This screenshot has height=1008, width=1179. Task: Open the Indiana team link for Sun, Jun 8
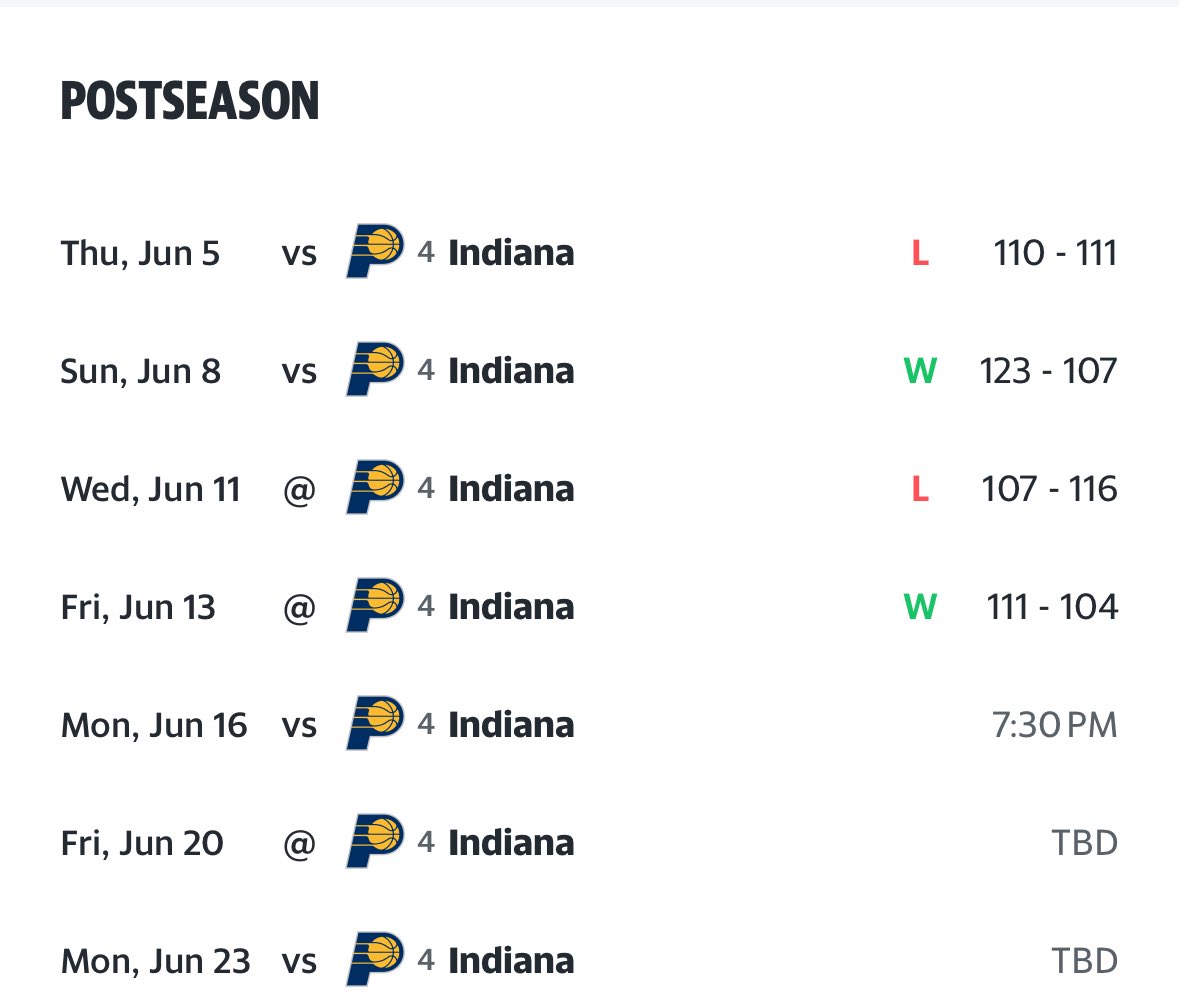[x=511, y=371]
